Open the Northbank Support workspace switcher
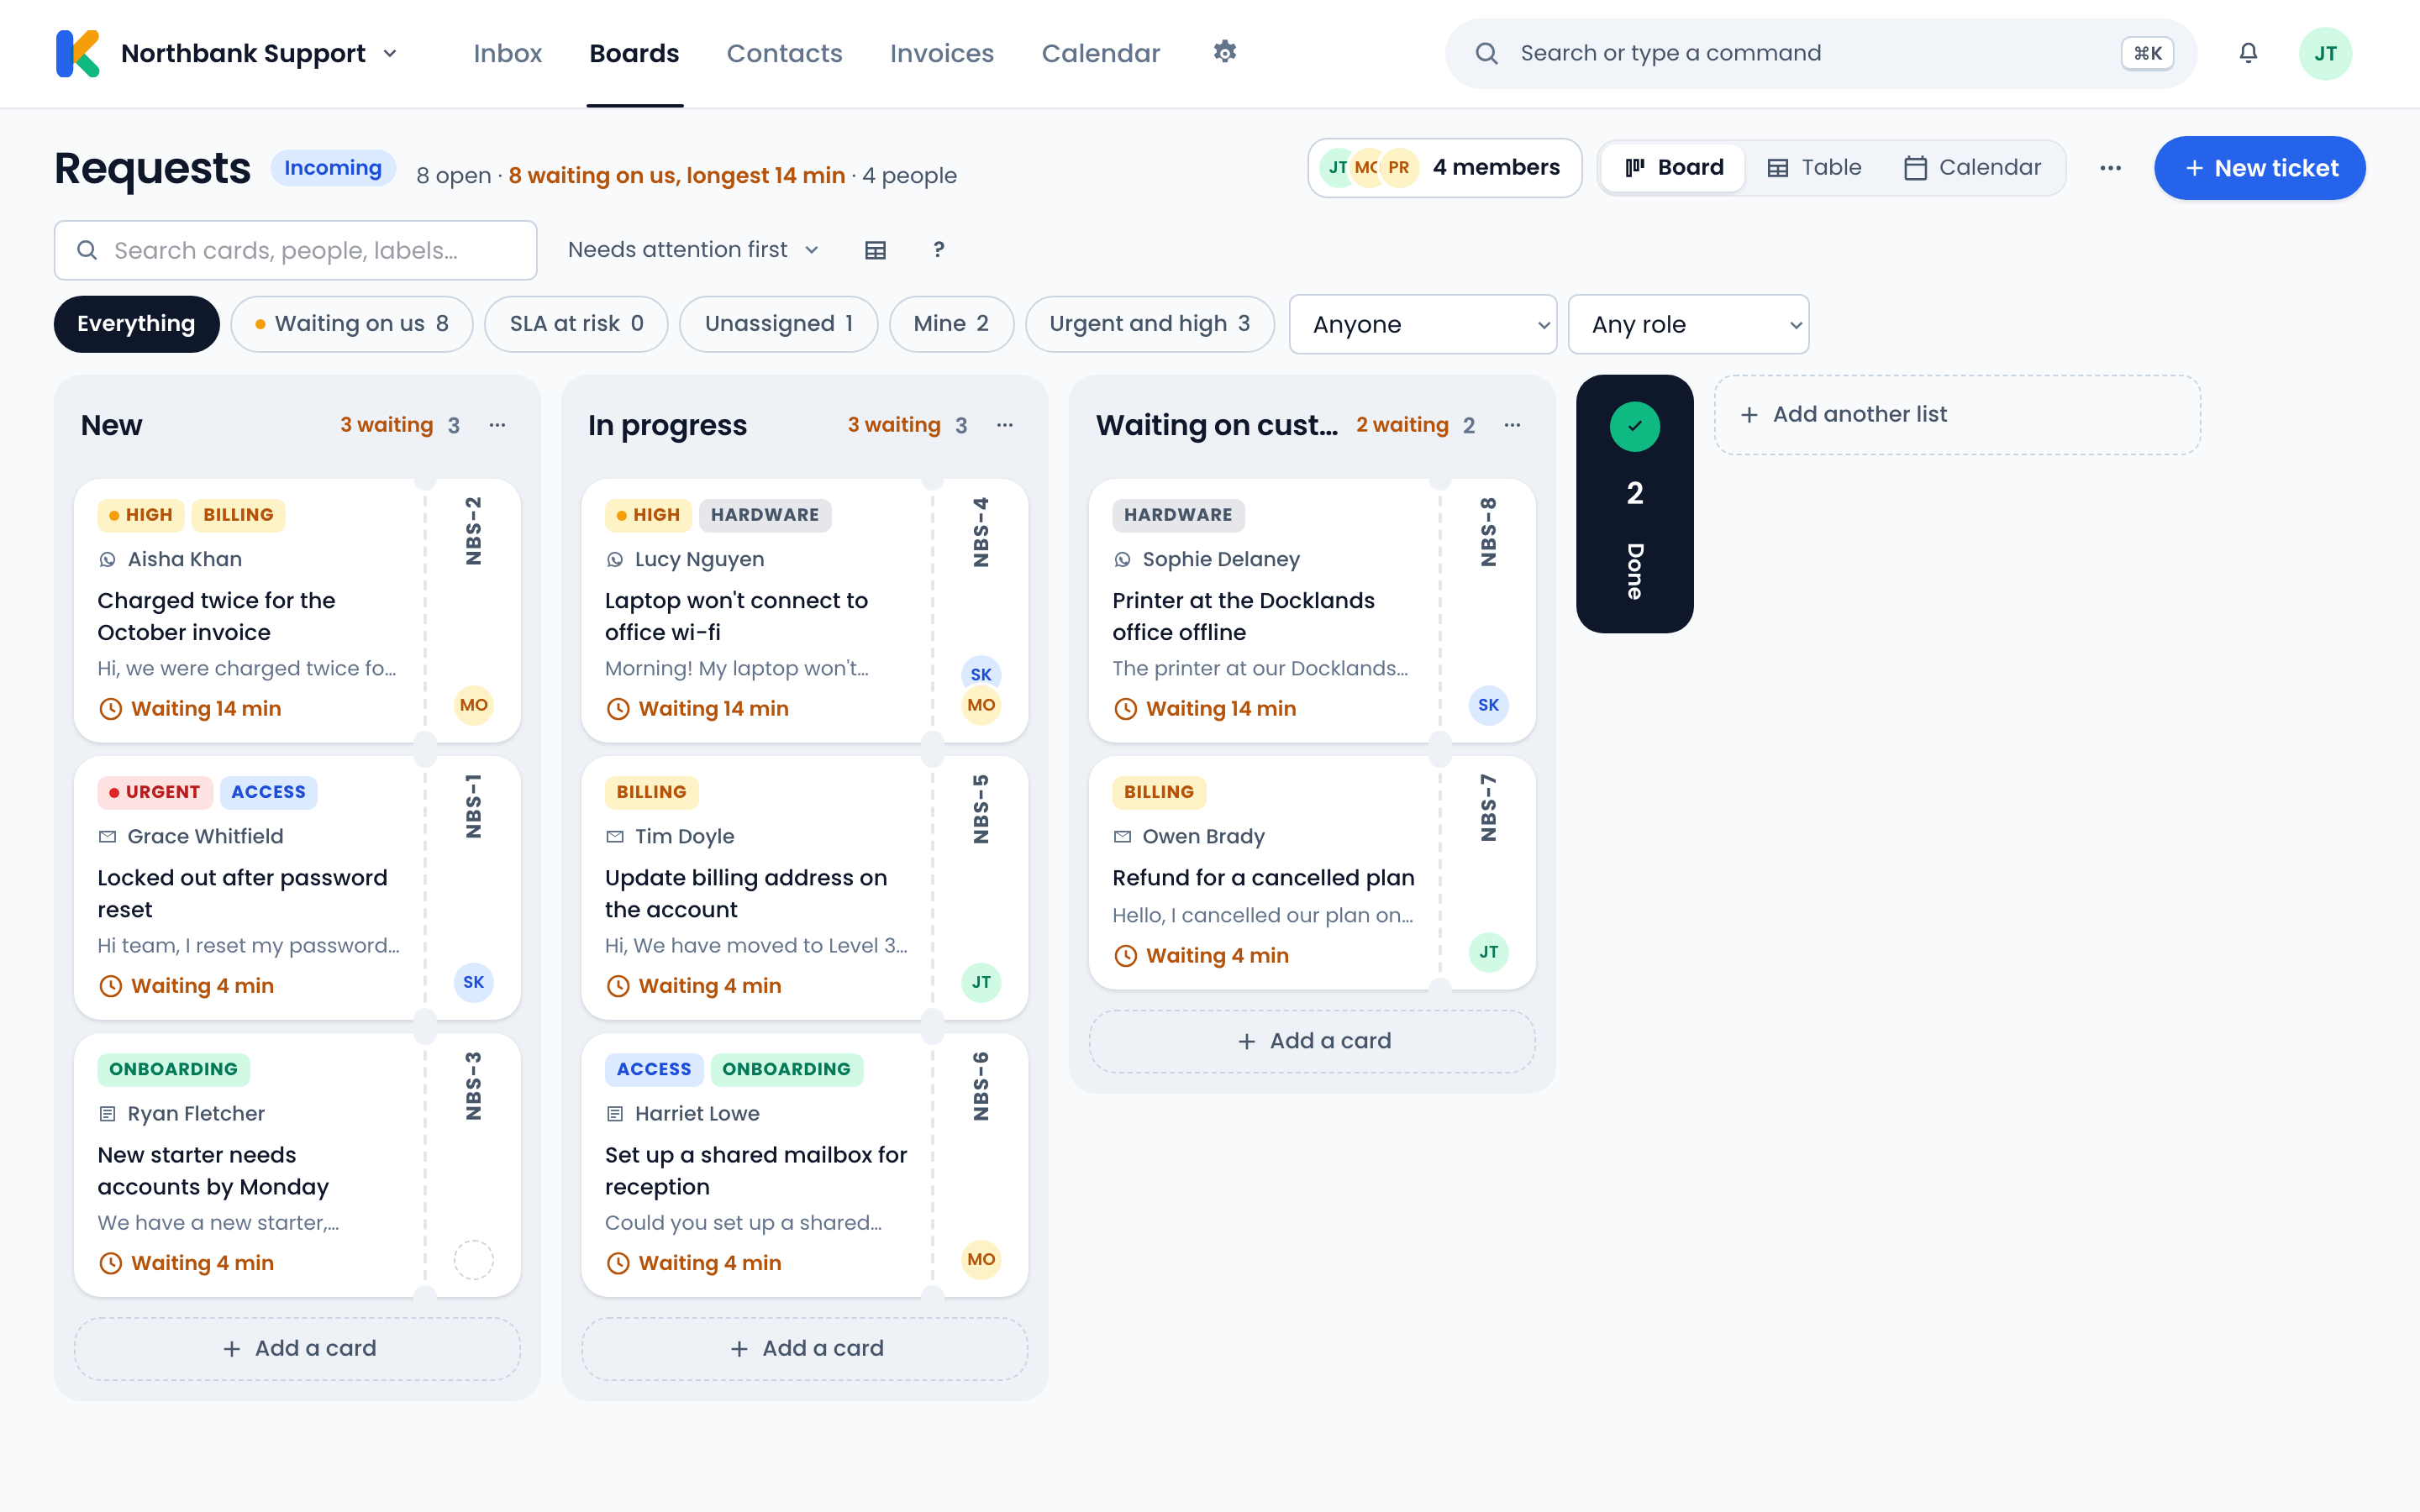 click(260, 53)
